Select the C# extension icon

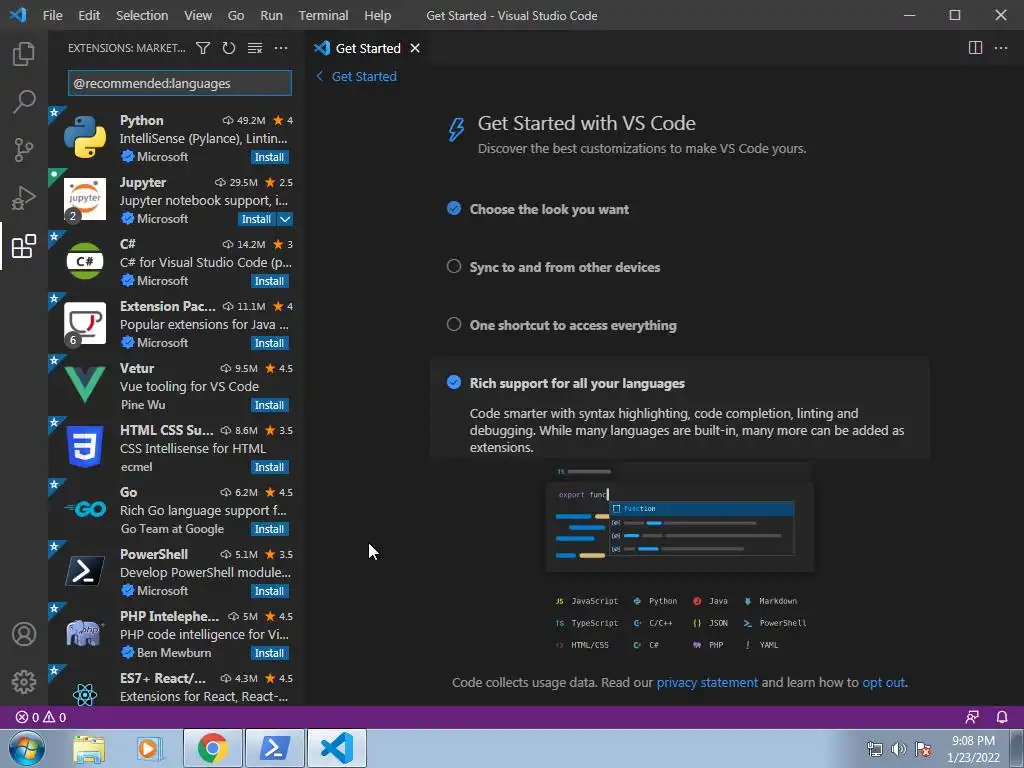pos(85,261)
